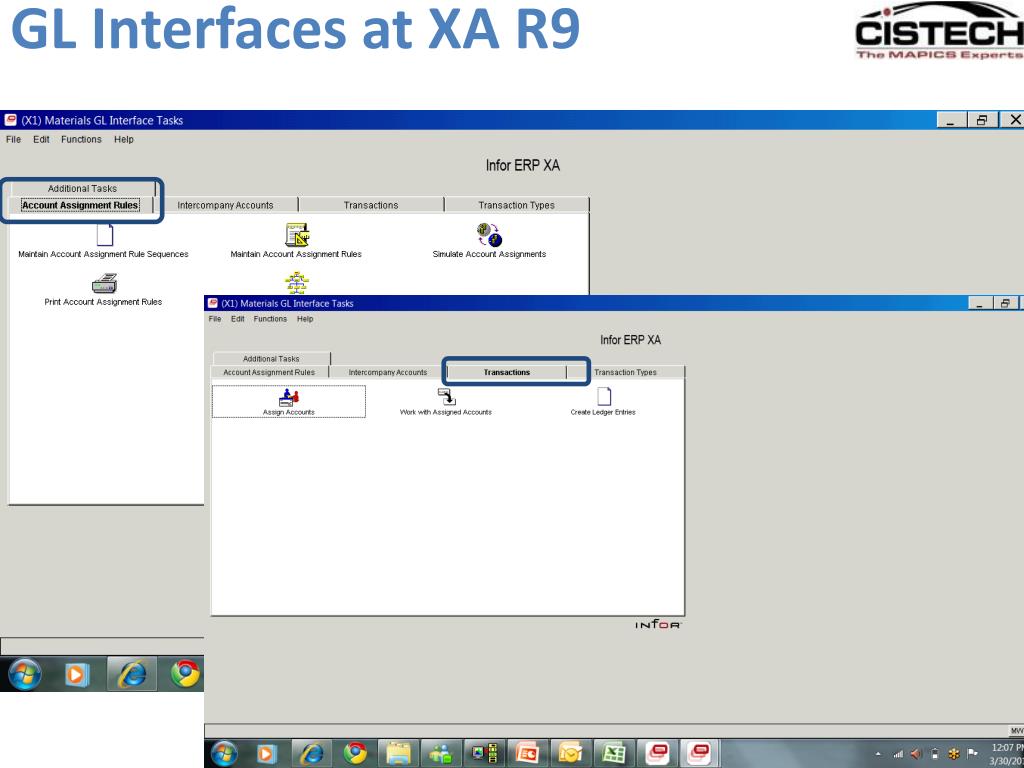The height and width of the screenshot is (768, 1024).
Task: Switch to Intercompany Accounts tab in front window
Action: coord(388,372)
